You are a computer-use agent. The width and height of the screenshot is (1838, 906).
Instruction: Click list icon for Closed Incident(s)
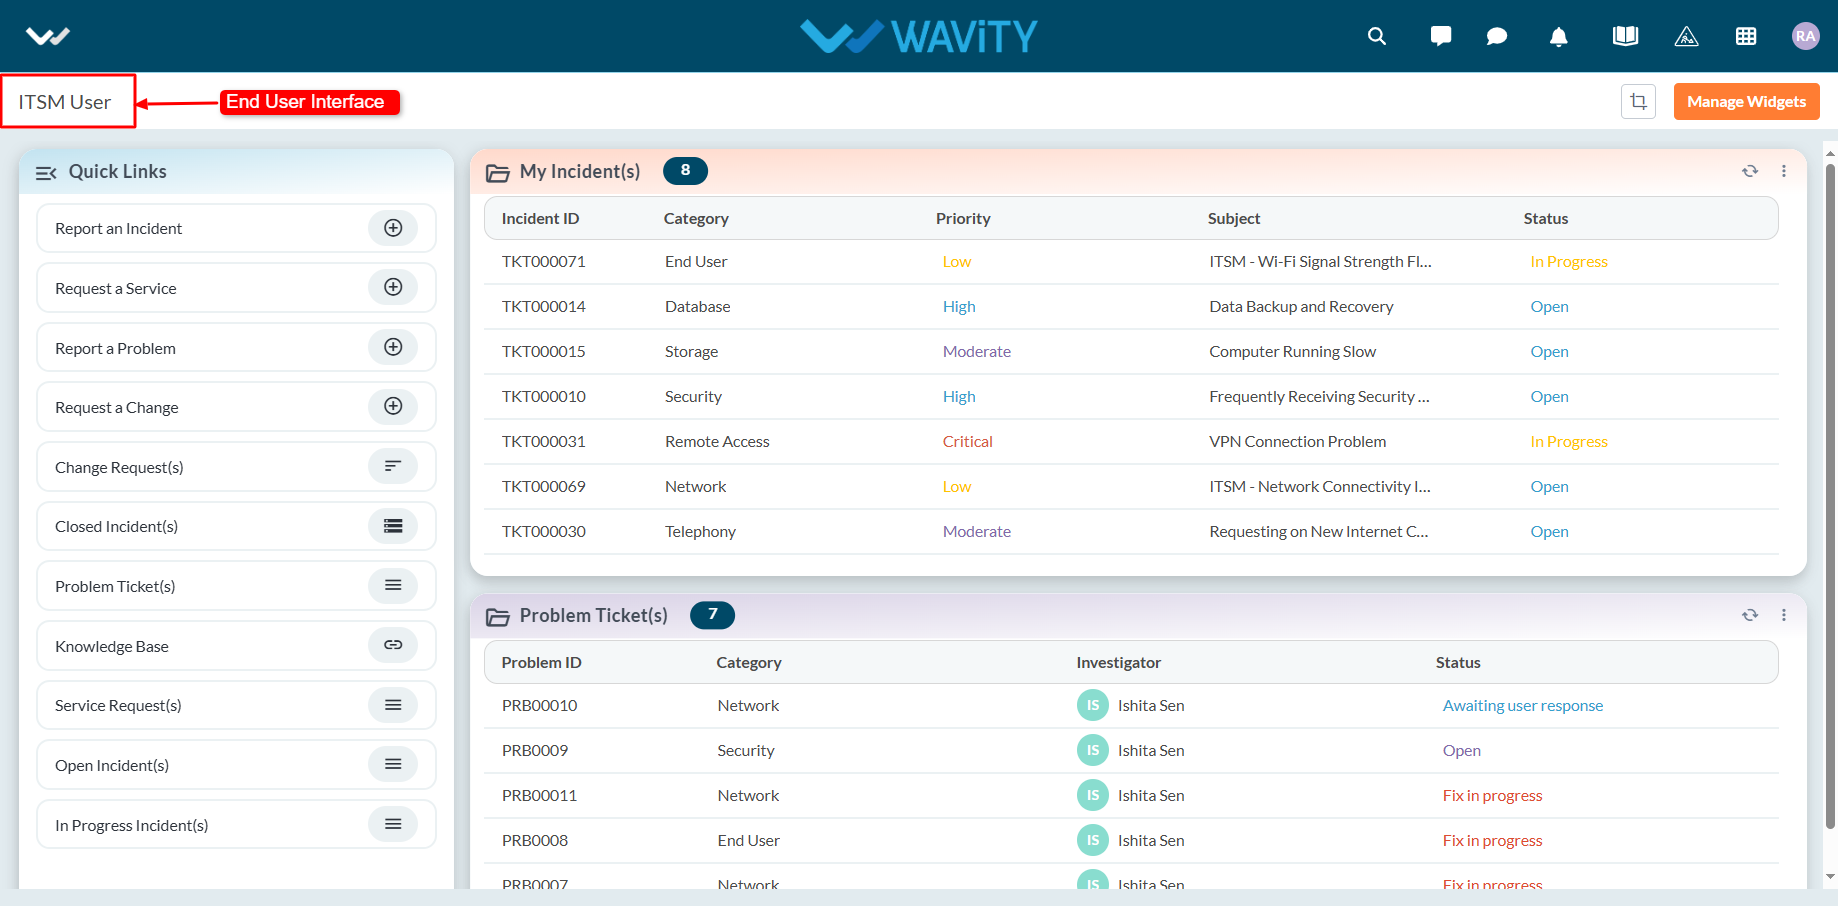(393, 526)
